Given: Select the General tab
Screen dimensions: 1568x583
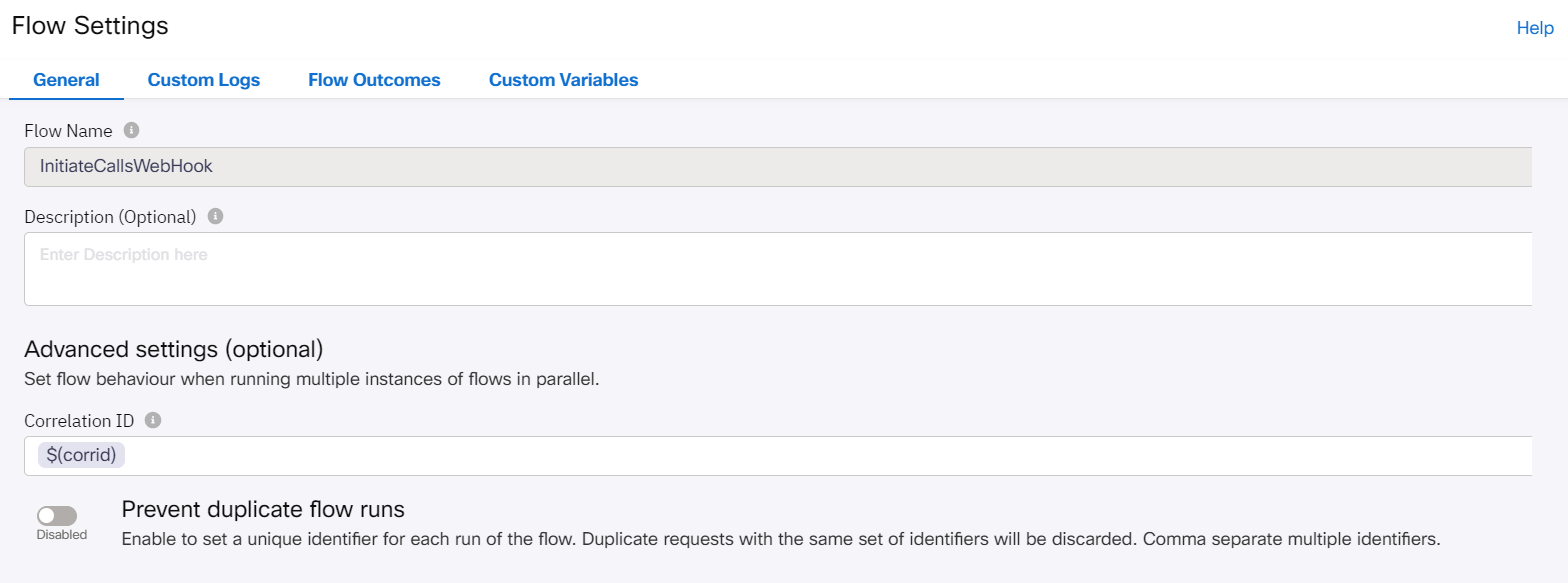Looking at the screenshot, I should coord(65,79).
